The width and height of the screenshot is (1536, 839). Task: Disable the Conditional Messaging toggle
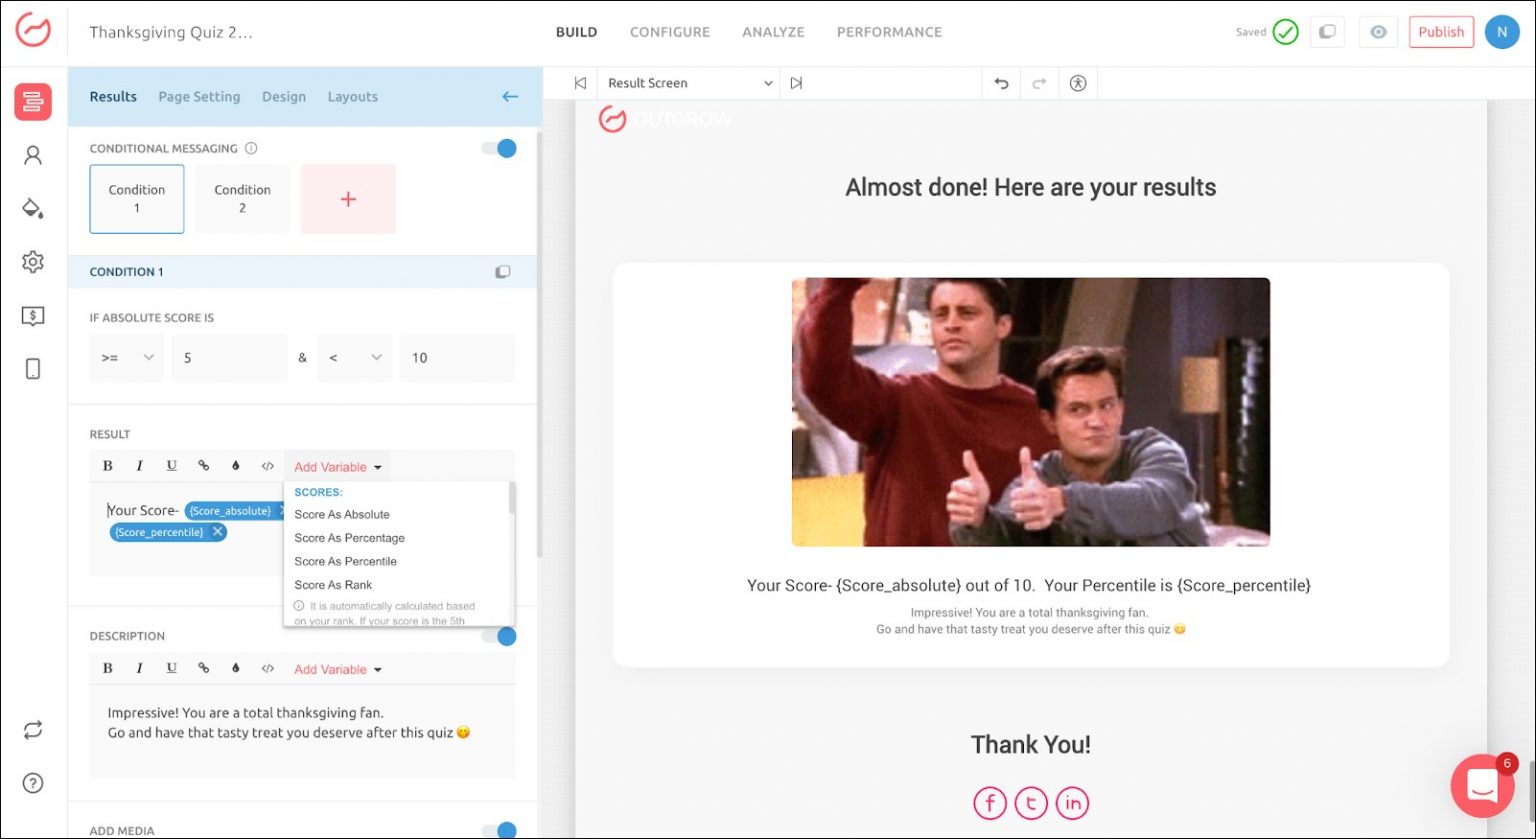click(499, 149)
